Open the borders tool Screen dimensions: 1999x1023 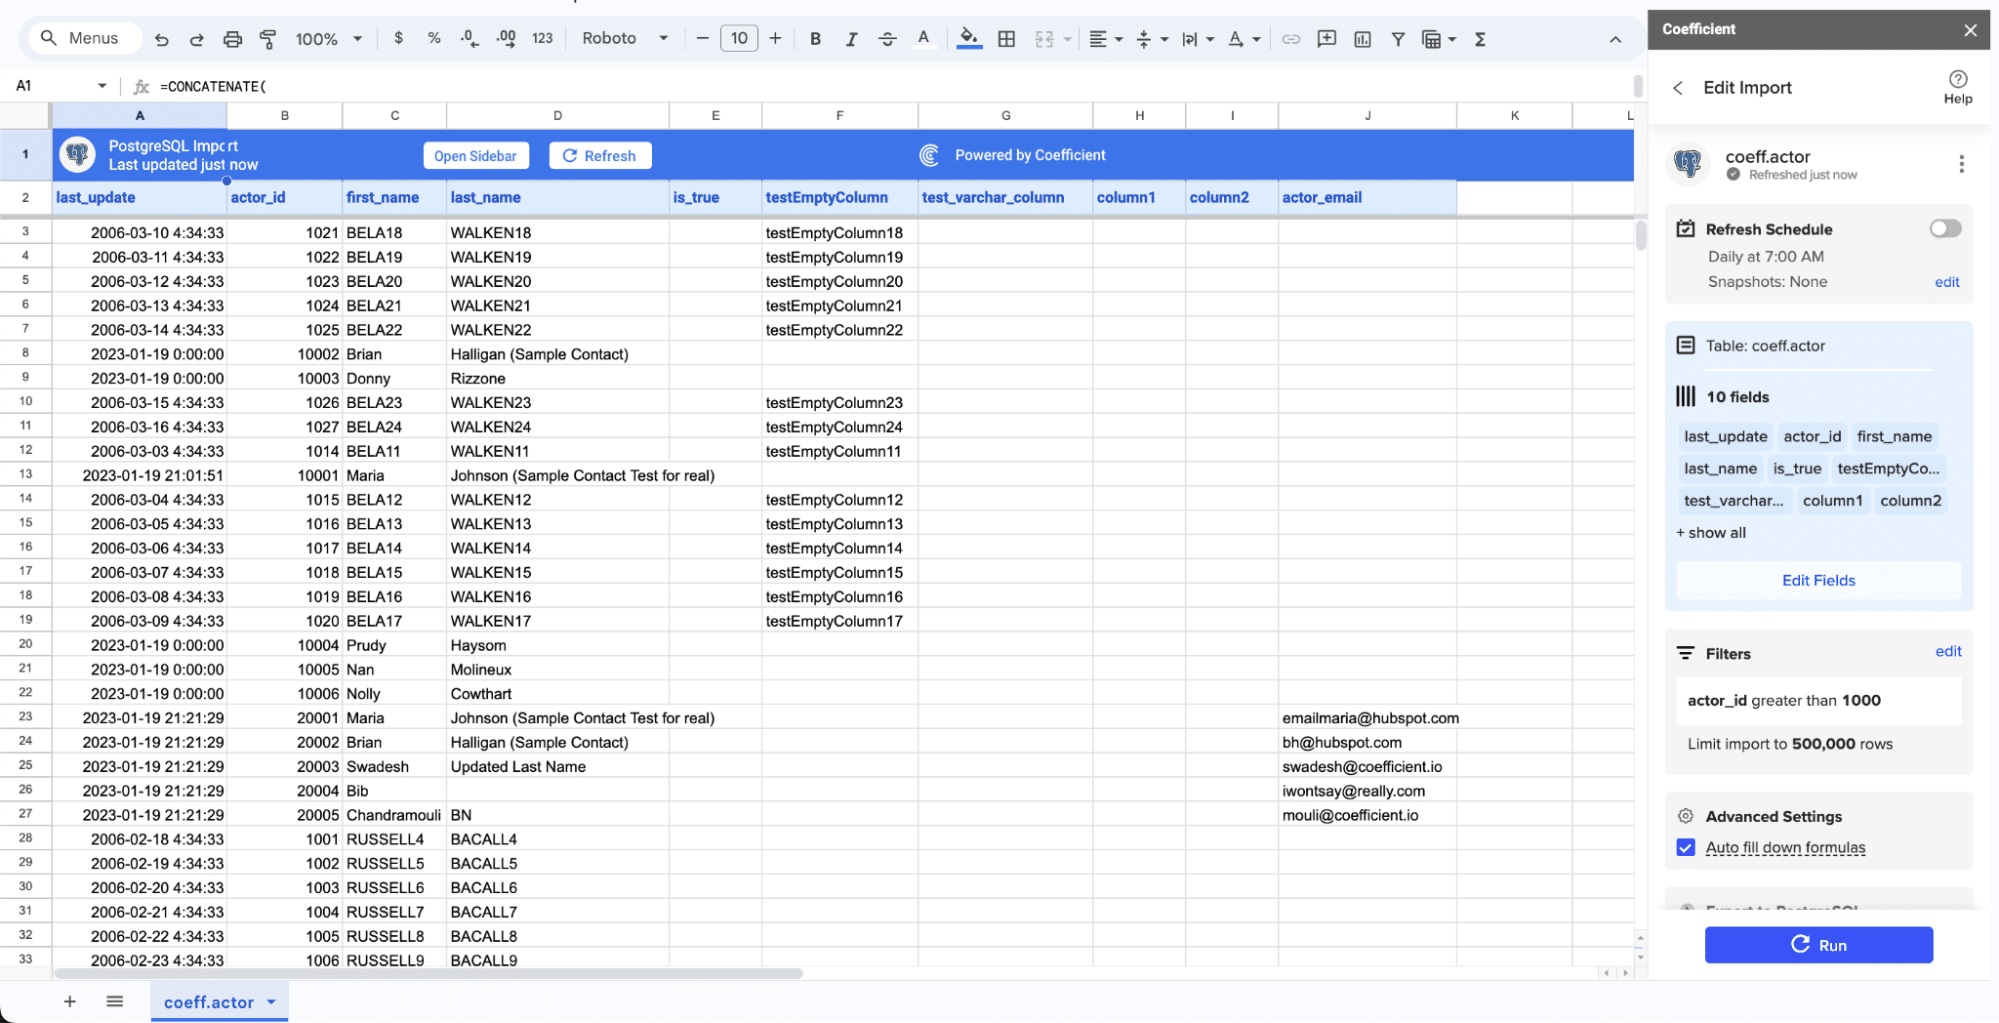pyautogui.click(x=1006, y=39)
